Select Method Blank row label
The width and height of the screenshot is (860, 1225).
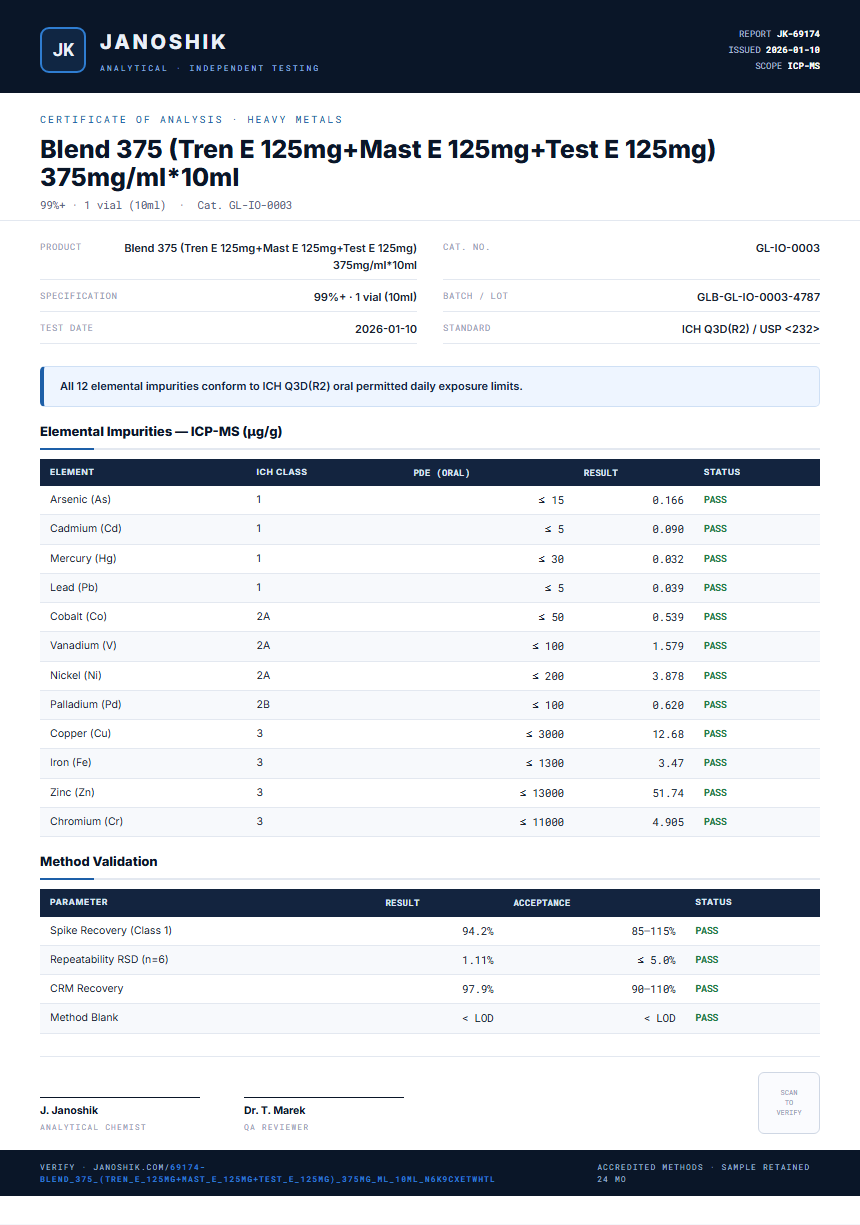[x=84, y=1017]
